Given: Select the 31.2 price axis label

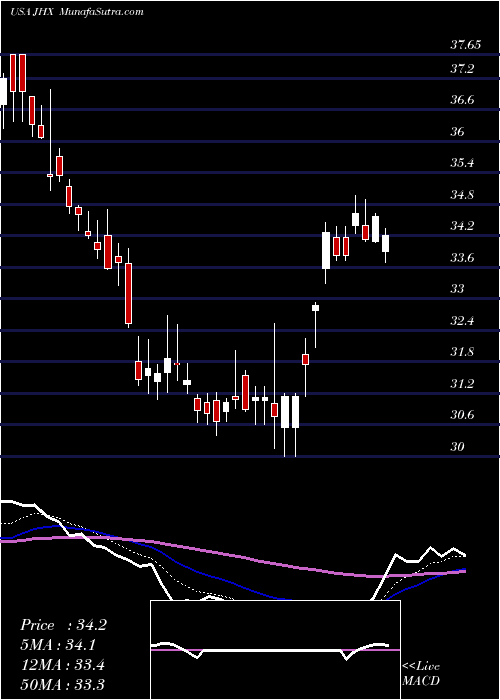Looking at the screenshot, I should click(462, 383).
